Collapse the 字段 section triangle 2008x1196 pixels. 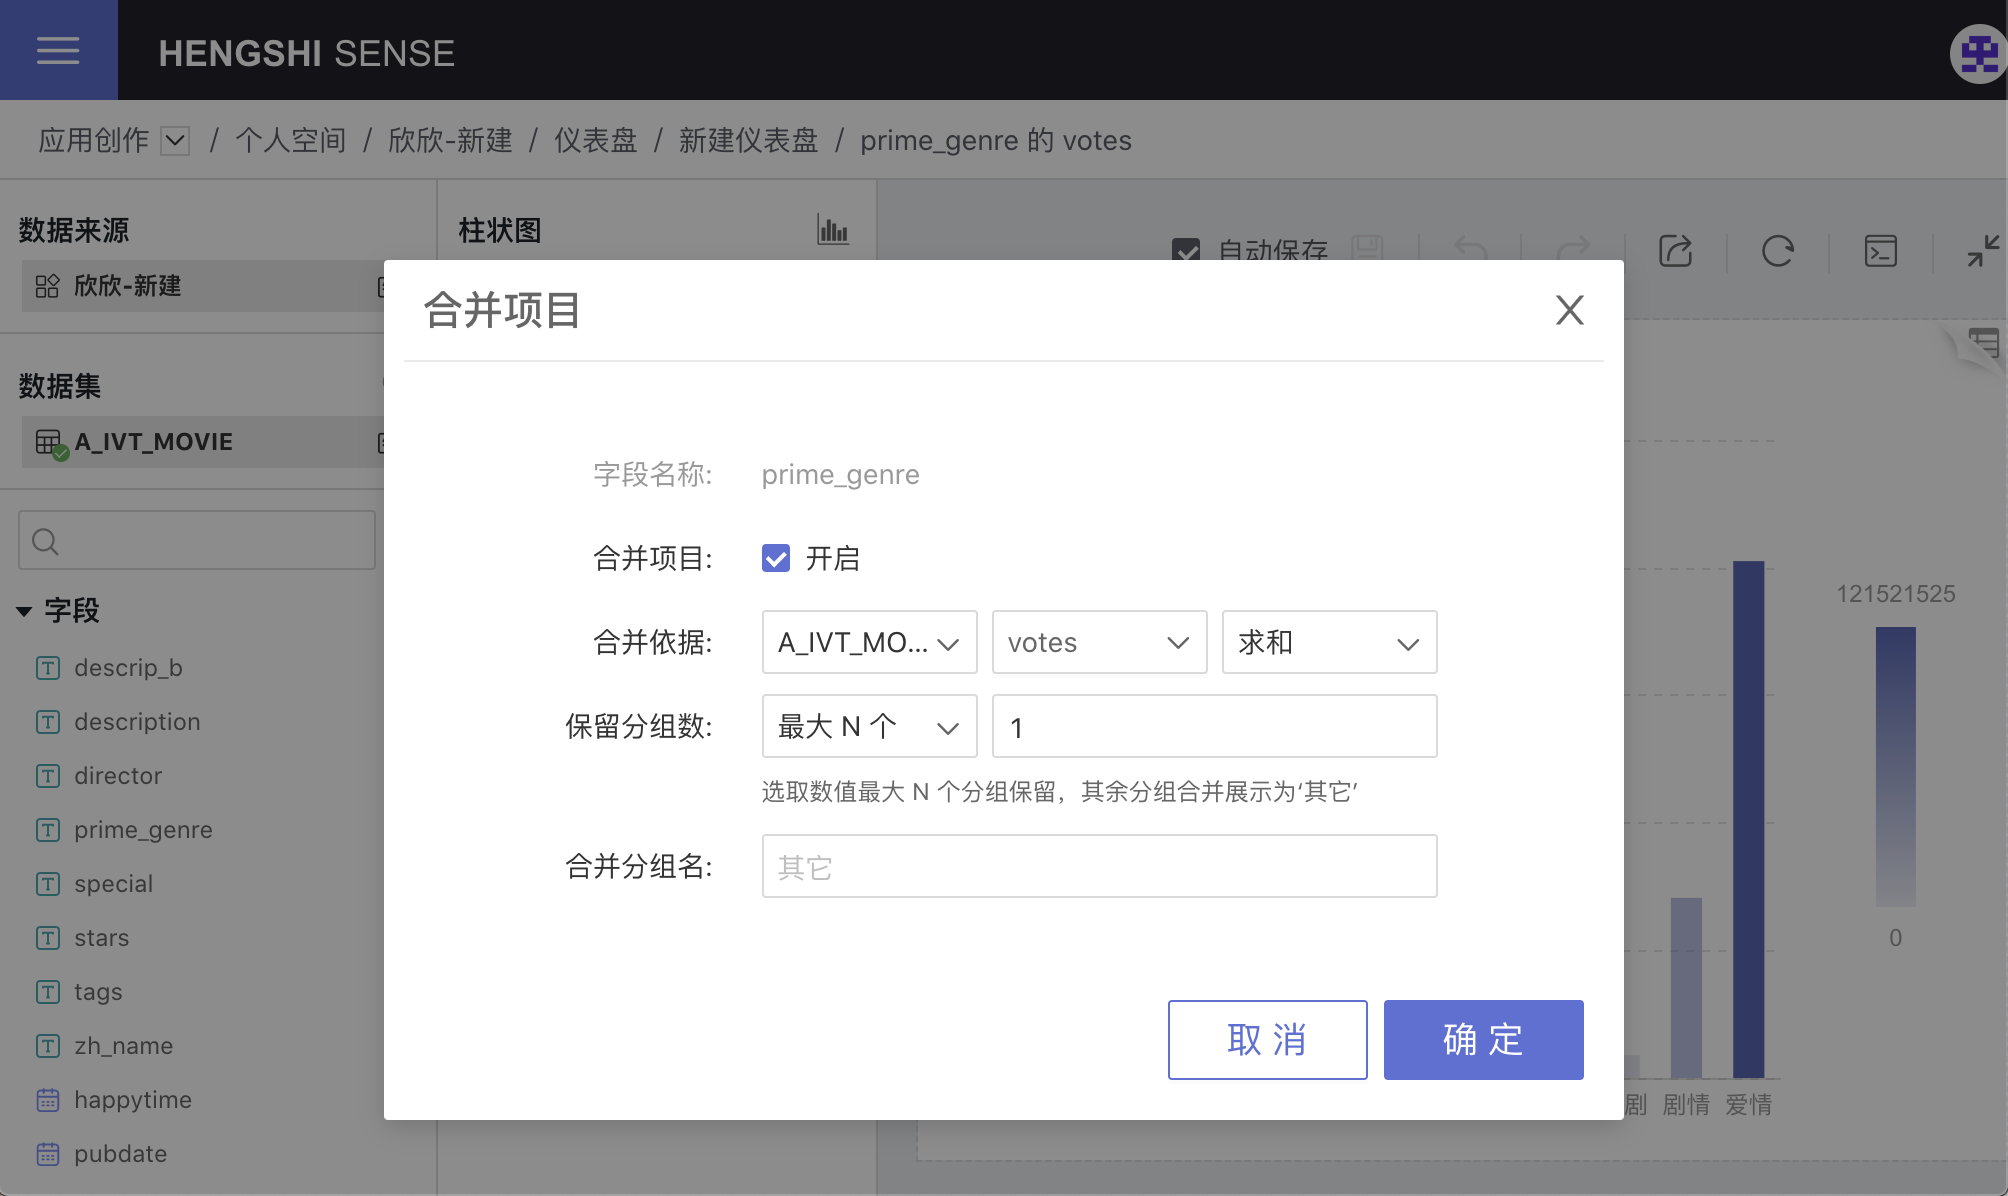[25, 611]
